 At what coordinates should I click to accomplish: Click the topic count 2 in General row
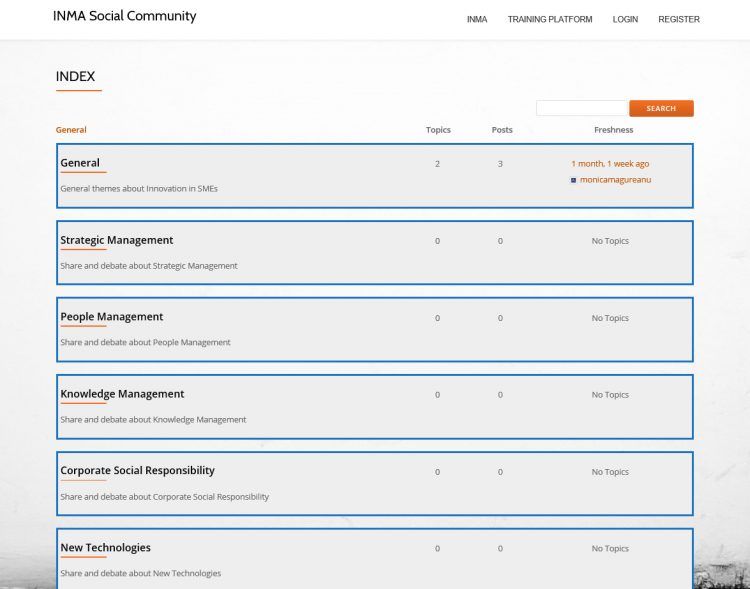[x=437, y=164]
